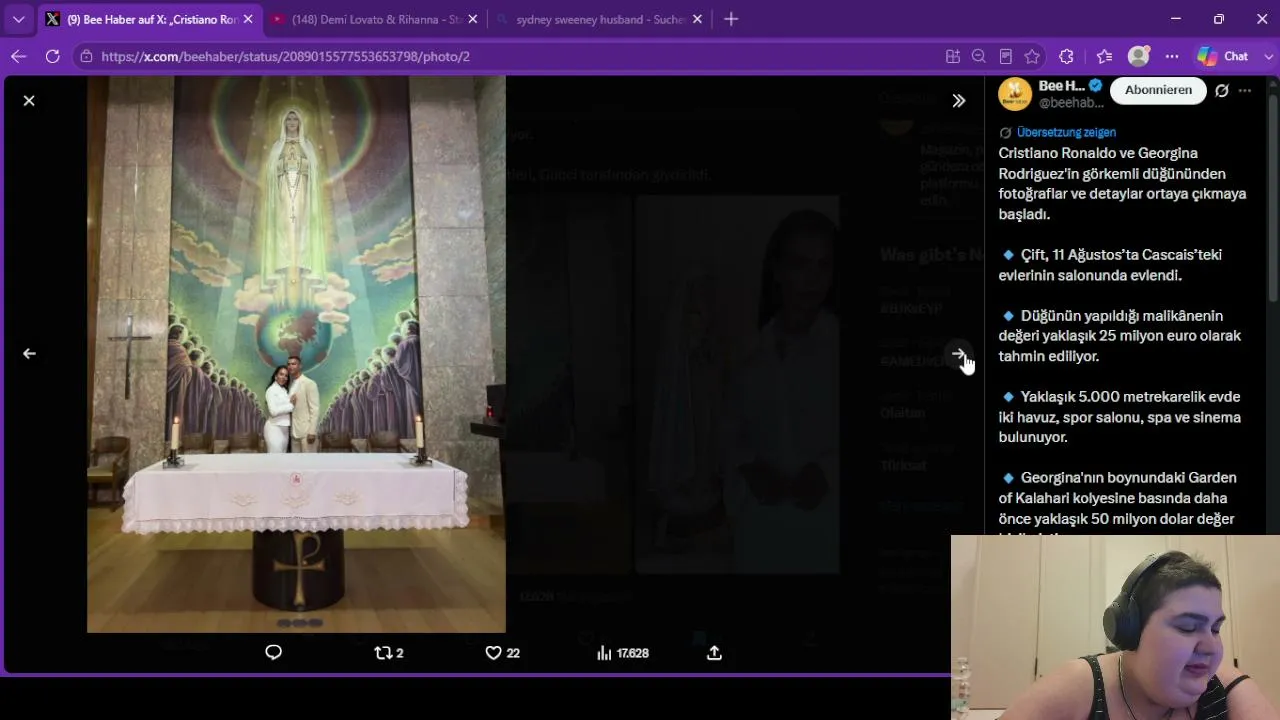Close the Bee Haber auf X tab
Viewport: 1280px width, 720px height.
click(x=248, y=19)
